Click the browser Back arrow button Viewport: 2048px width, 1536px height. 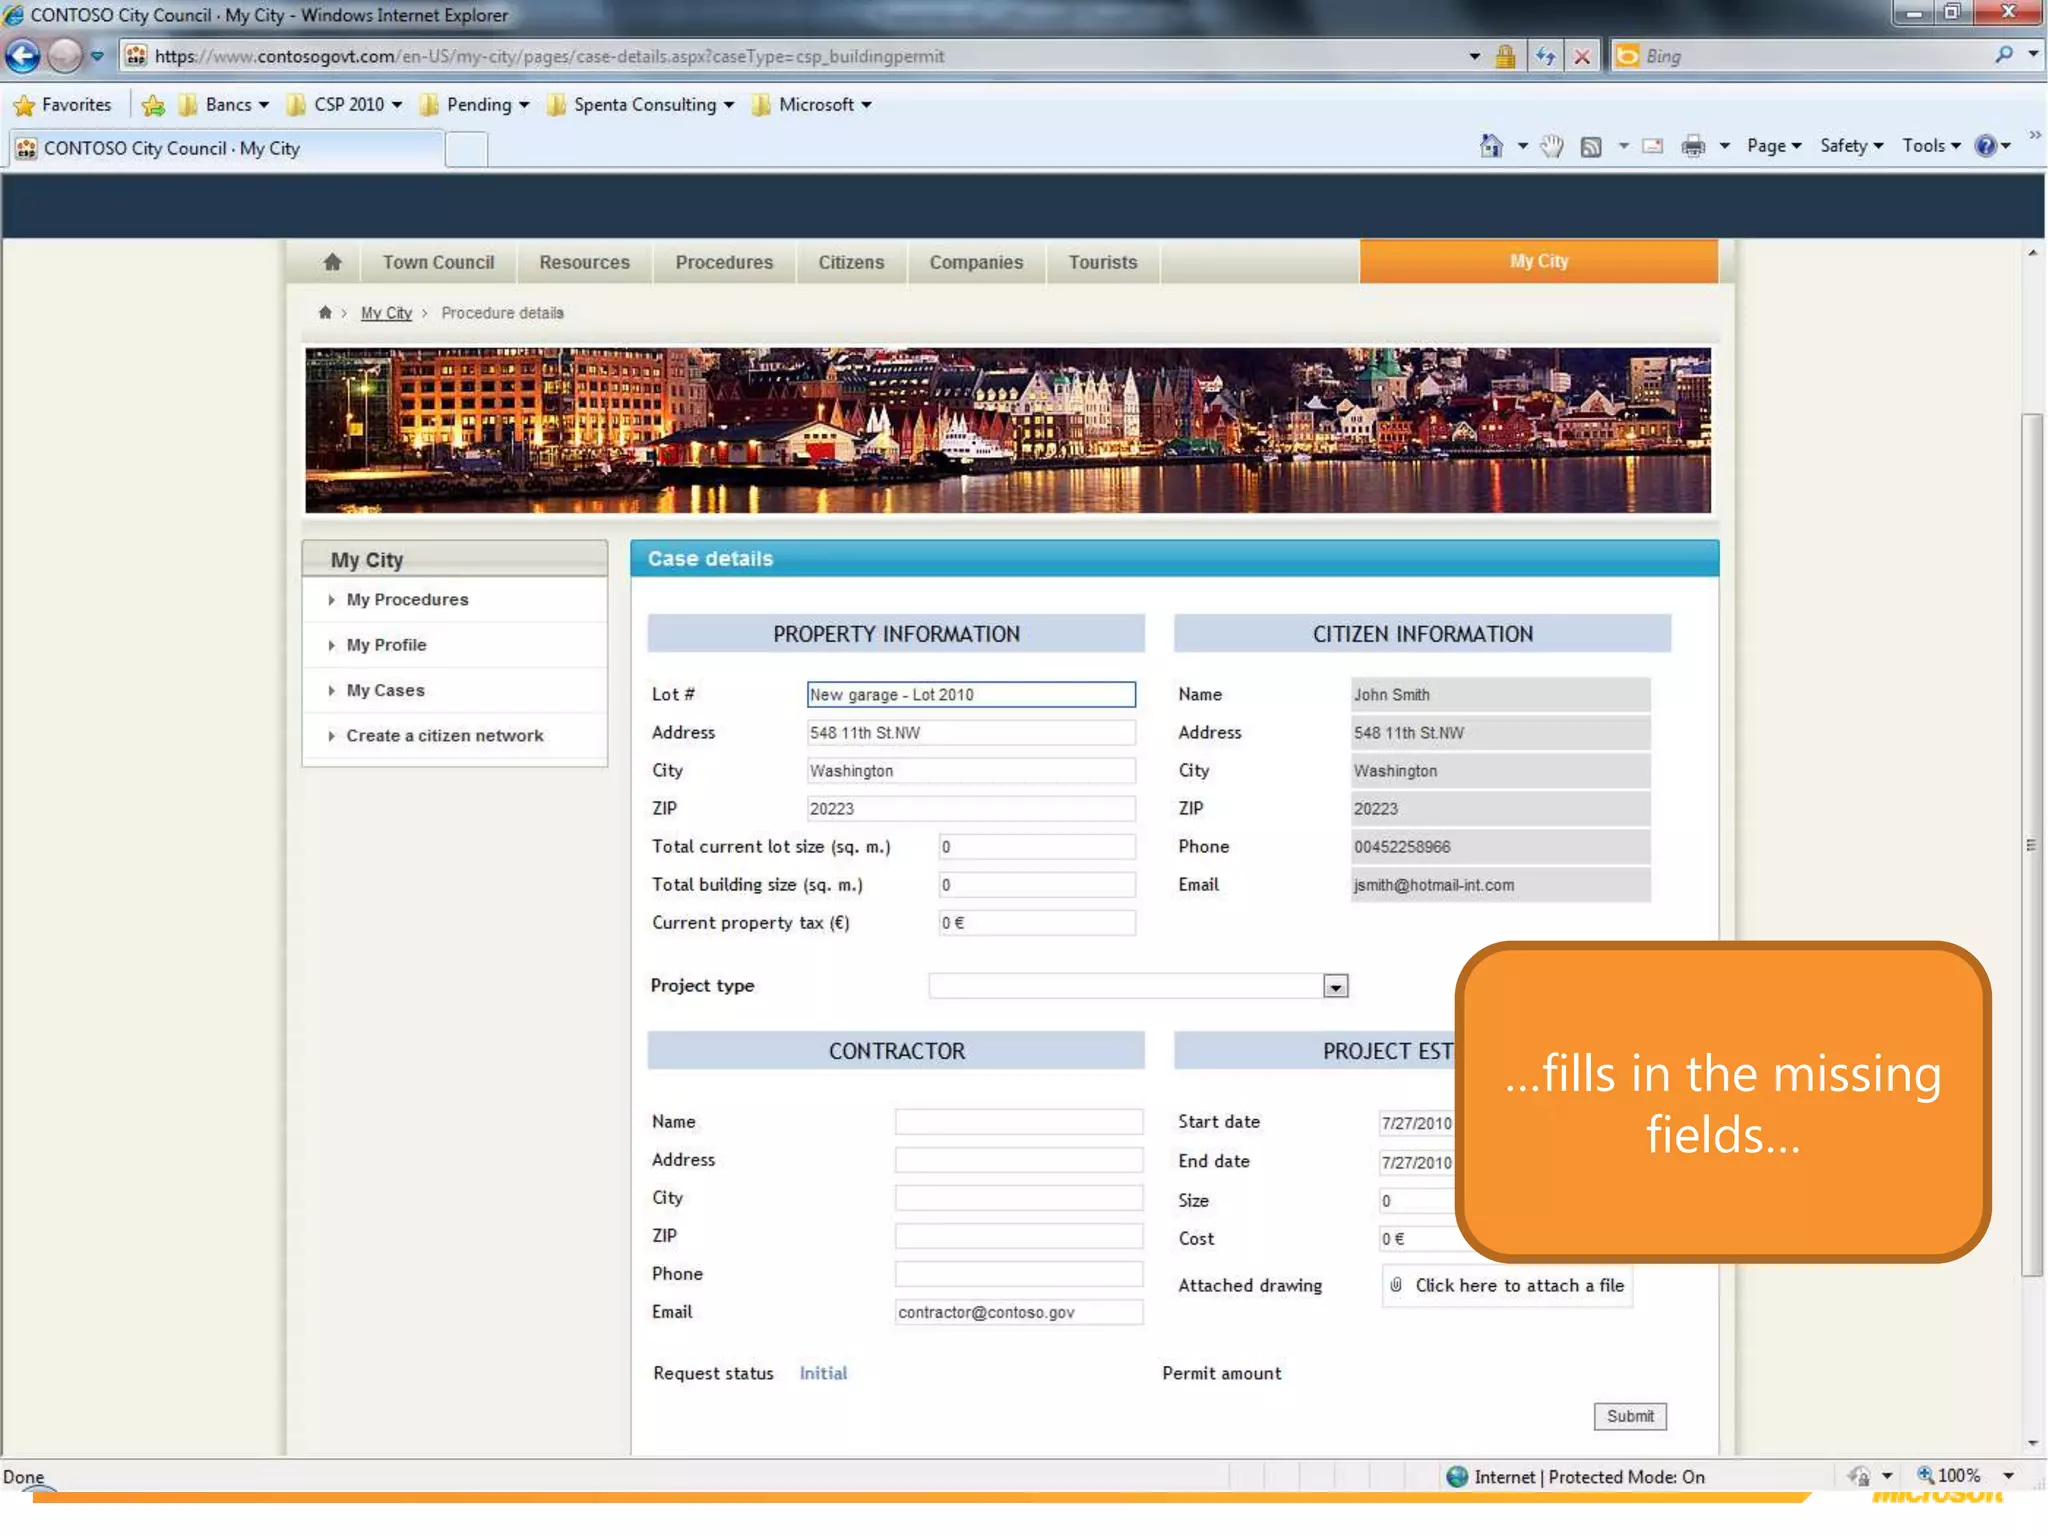23,56
